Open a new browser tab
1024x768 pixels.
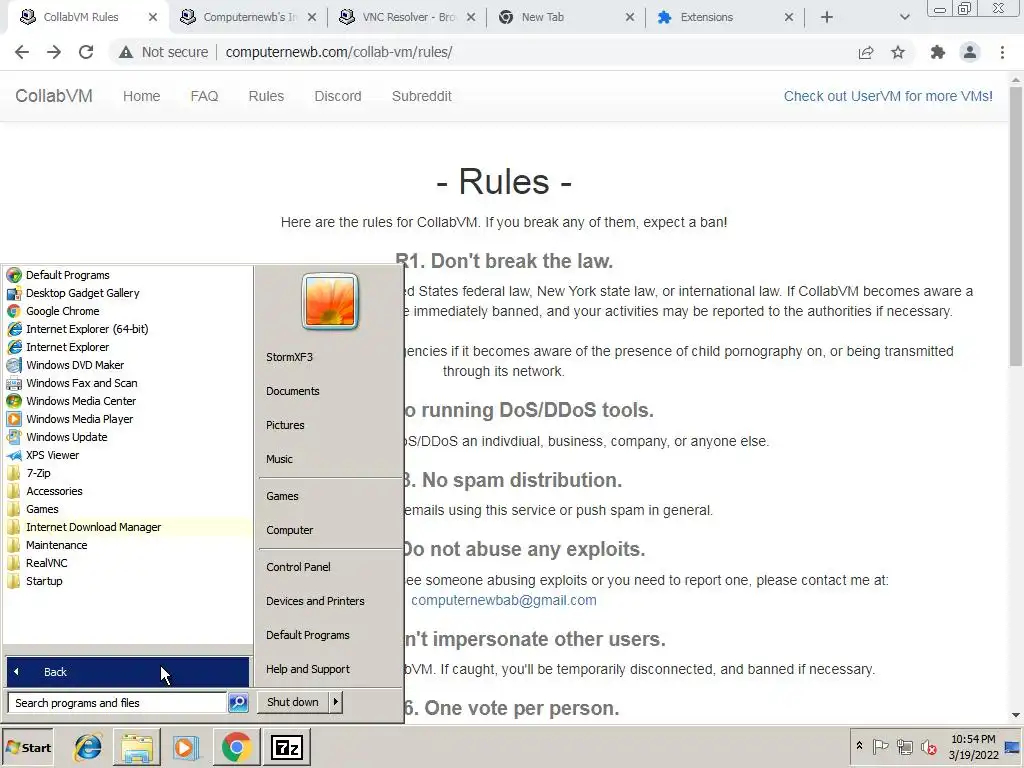(x=827, y=18)
